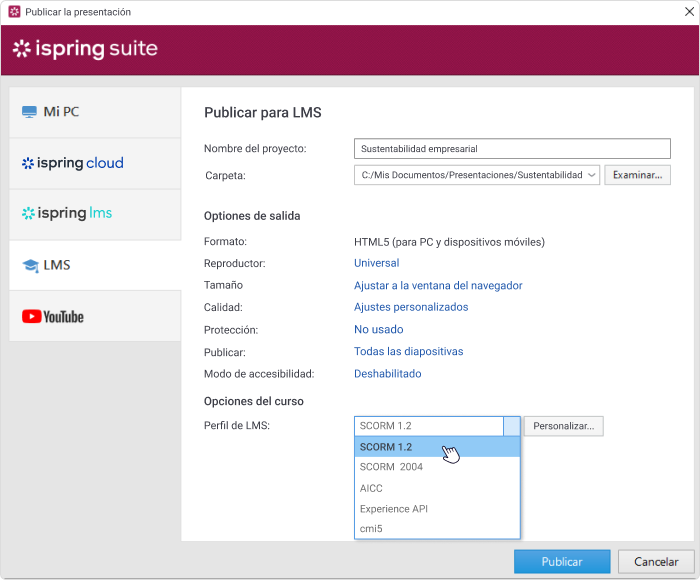Choose Experience API from the profile list

[437, 509]
